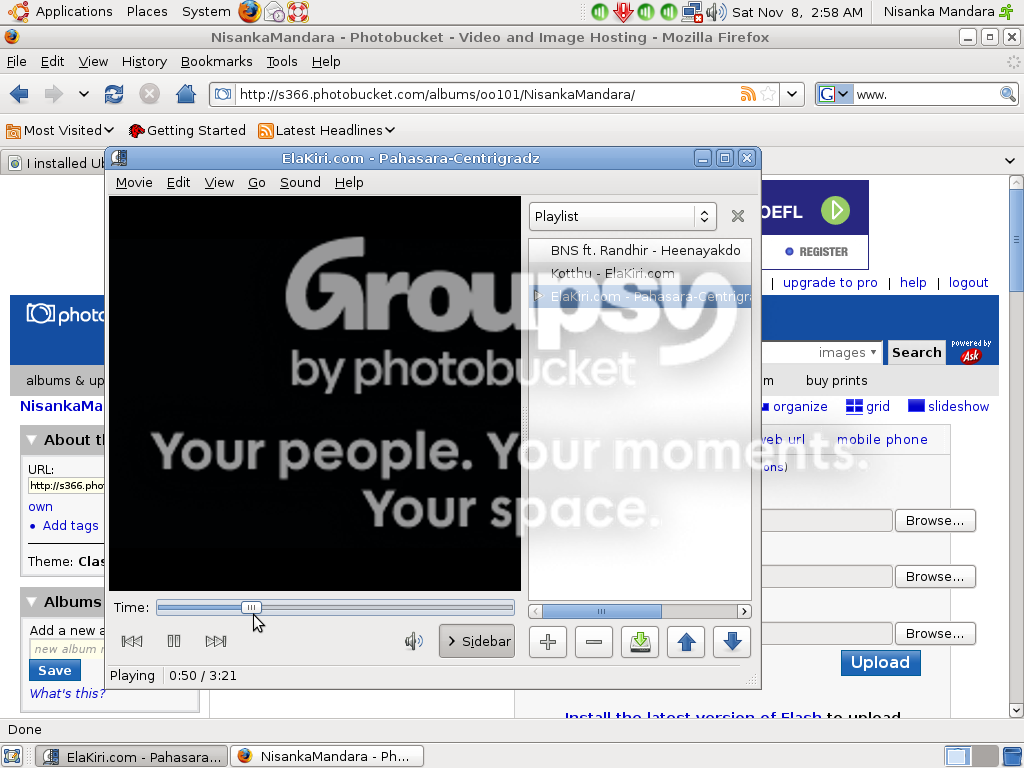Viewport: 1024px width, 768px height.
Task: Add a file to the playlist
Action: 548,642
